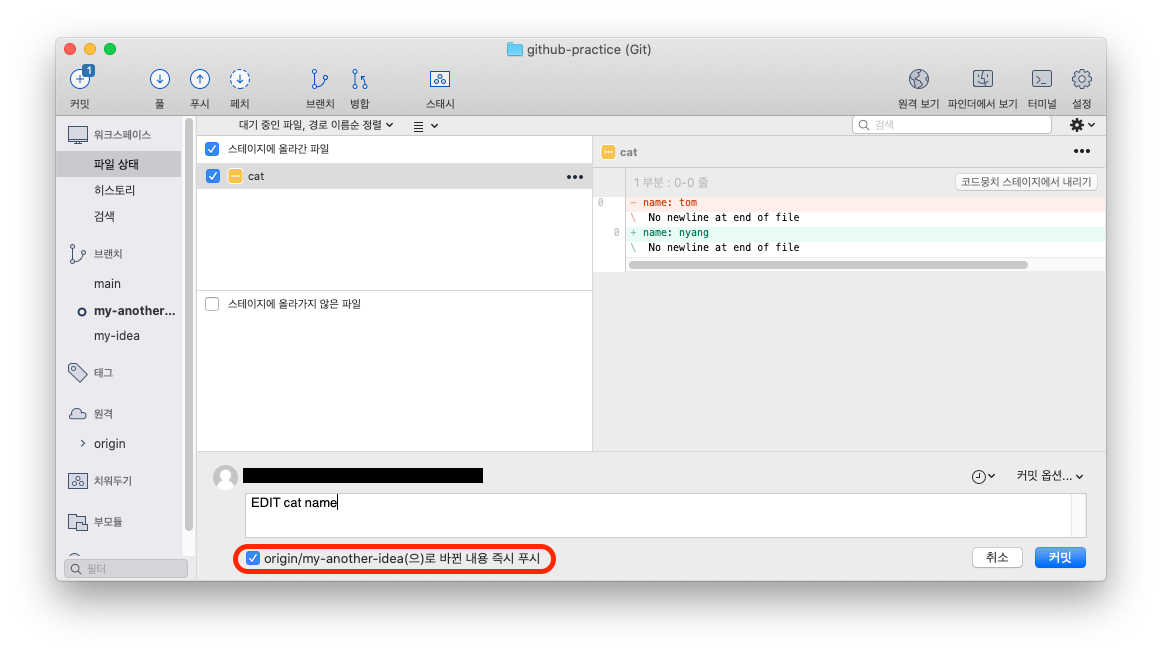Click the Commit (커밋) toolbar icon
The height and width of the screenshot is (655, 1162).
coord(80,79)
